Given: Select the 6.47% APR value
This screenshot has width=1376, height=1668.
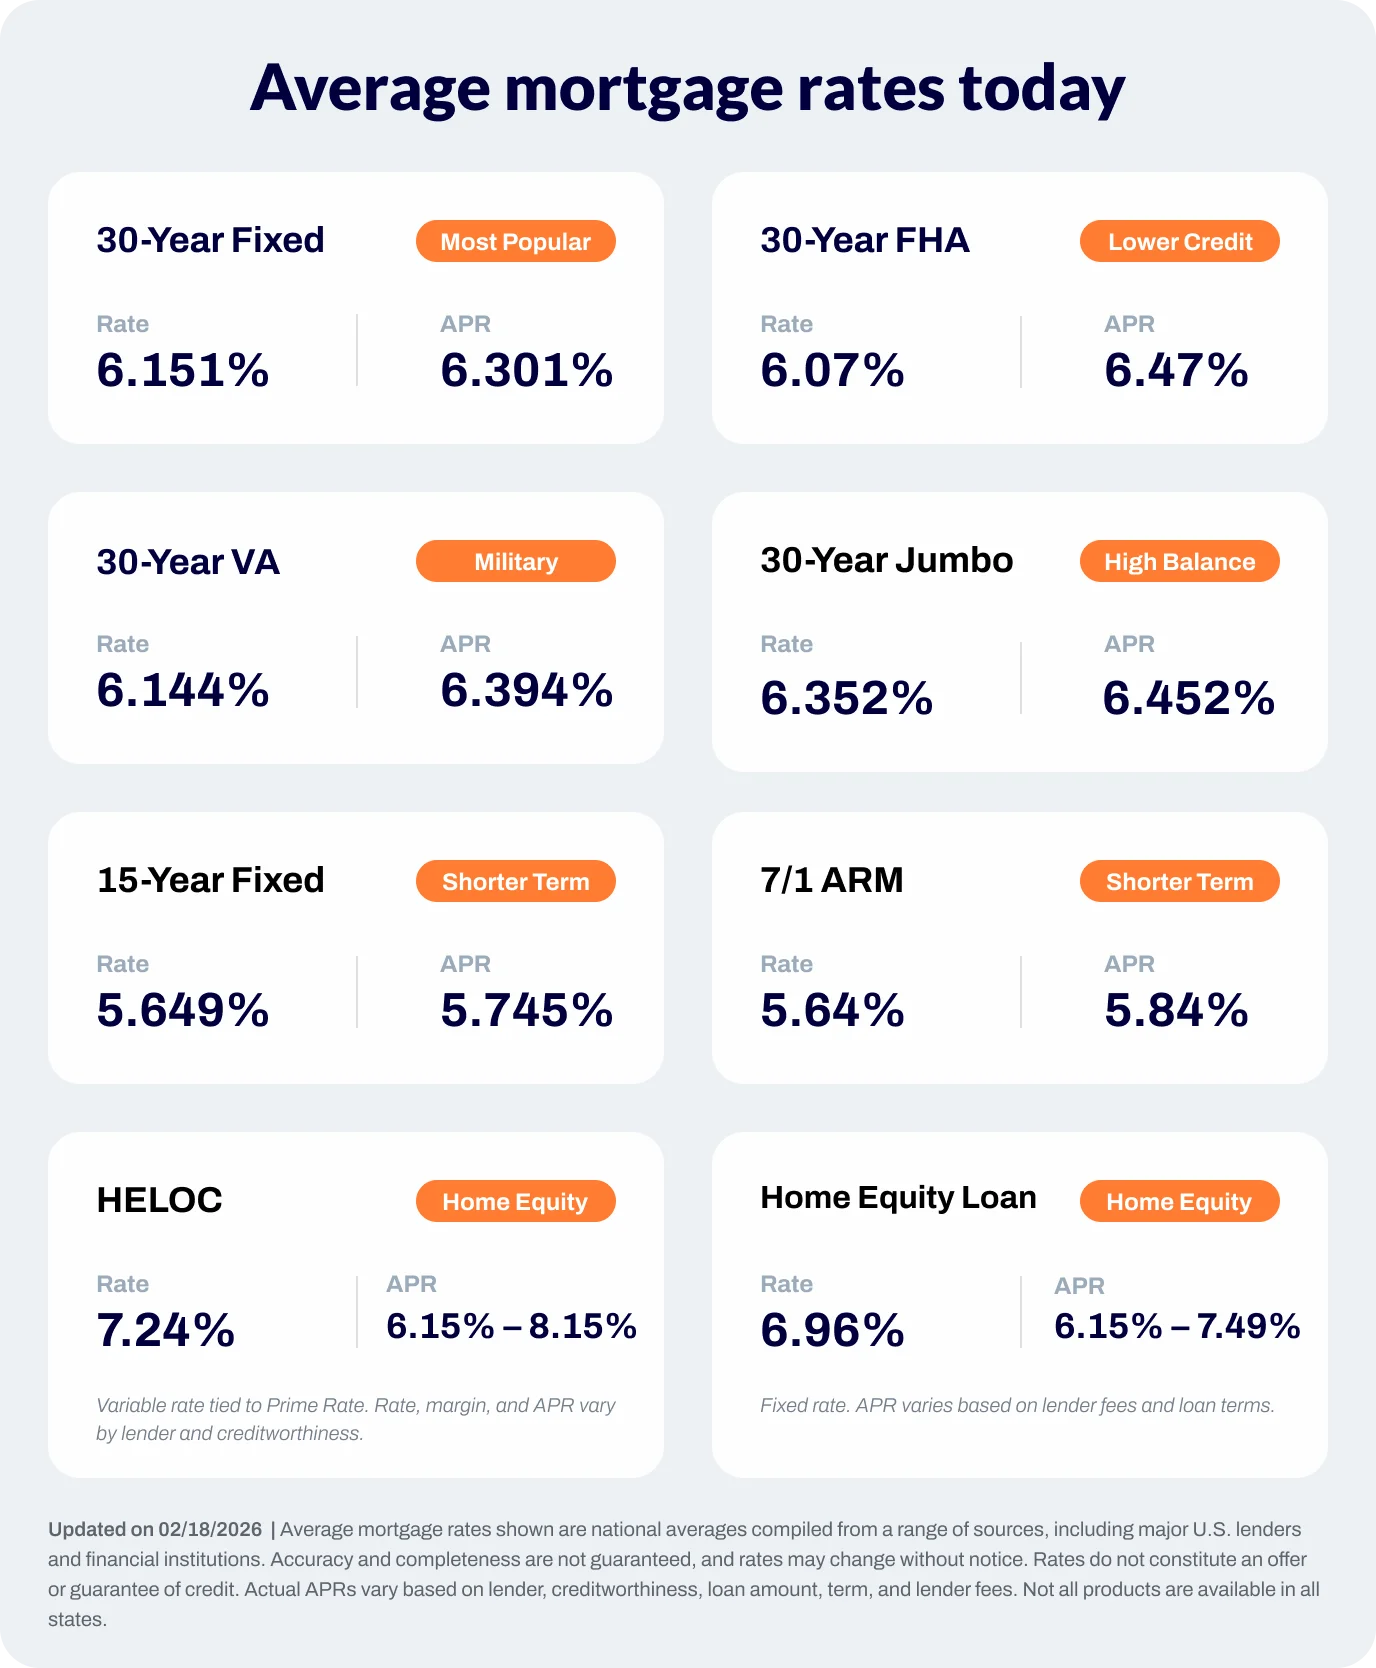Looking at the screenshot, I should click(x=1176, y=370).
